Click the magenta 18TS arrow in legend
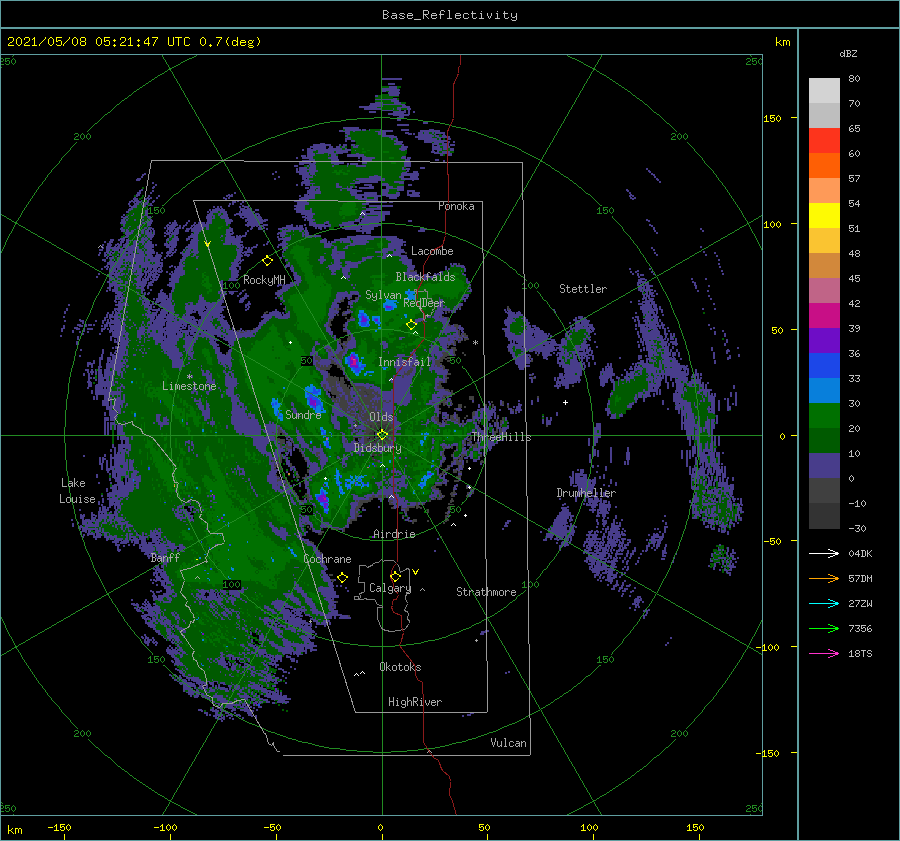Screen dimensions: 900x841 pos(824,653)
